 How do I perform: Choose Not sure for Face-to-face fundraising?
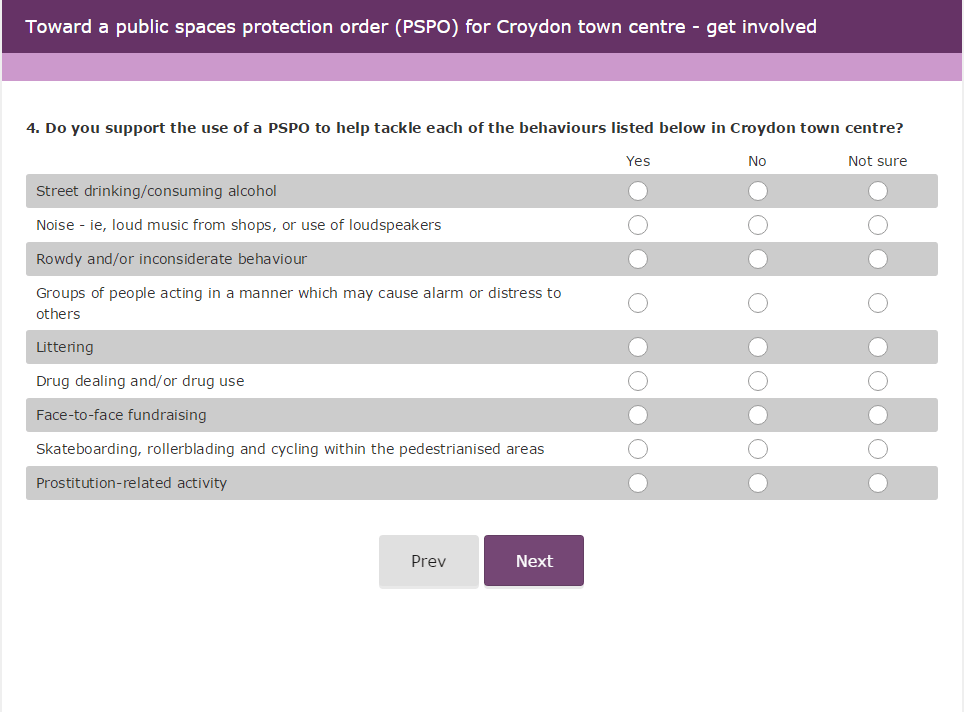(877, 415)
